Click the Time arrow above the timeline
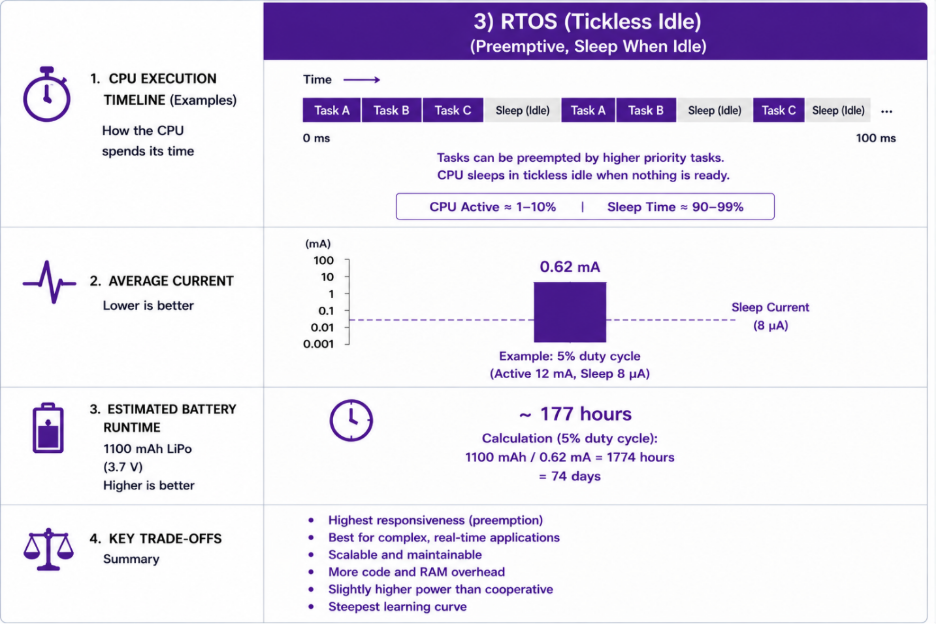 362,79
